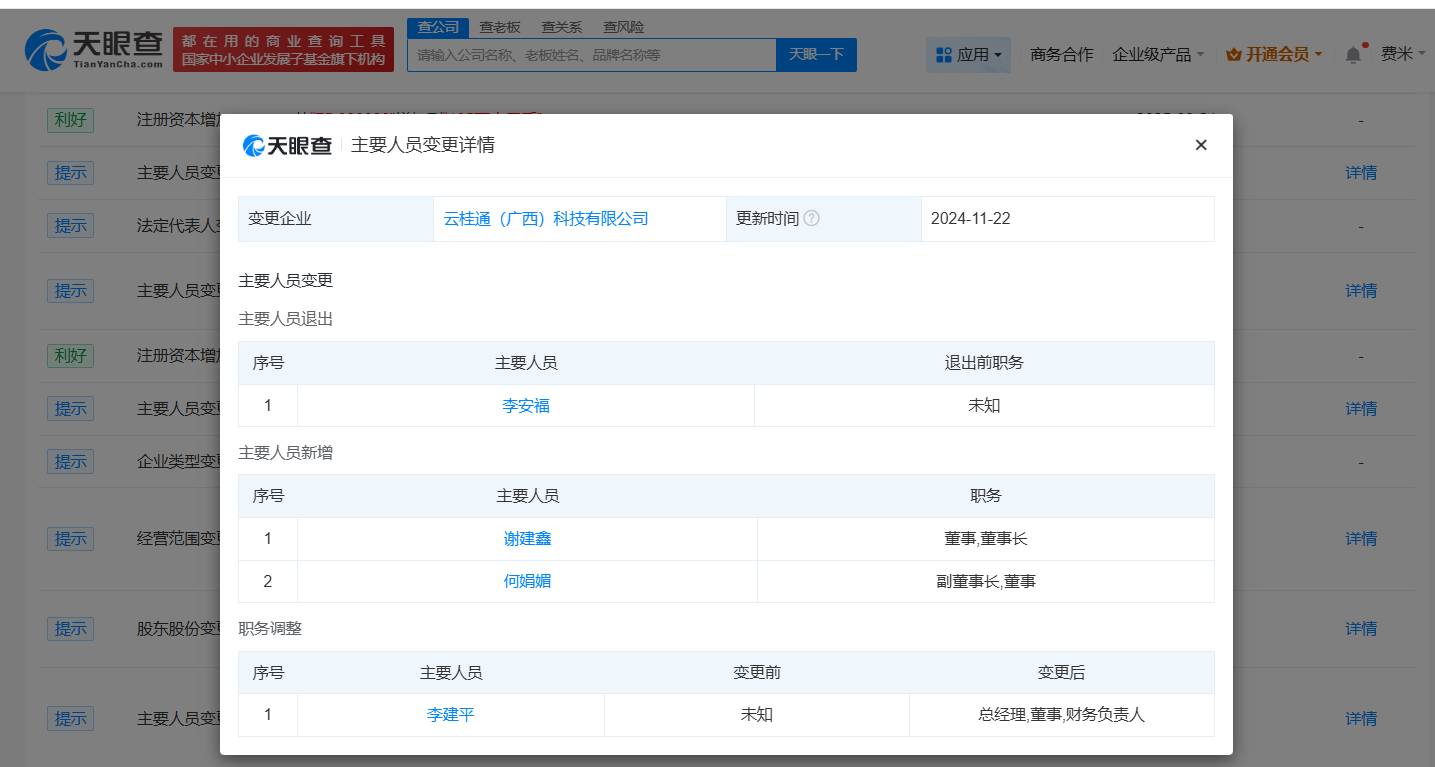Select the 查风险 search tab
1435x767 pixels.
(624, 27)
